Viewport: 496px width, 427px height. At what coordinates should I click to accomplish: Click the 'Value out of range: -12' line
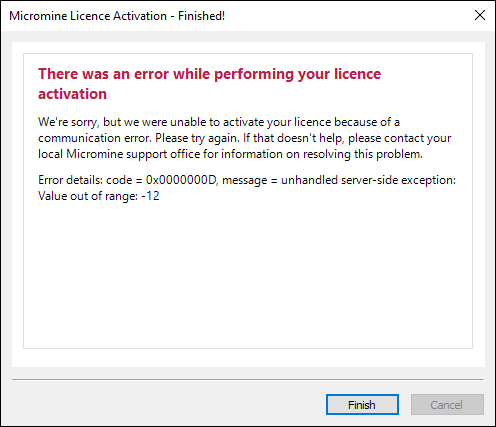[99, 196]
